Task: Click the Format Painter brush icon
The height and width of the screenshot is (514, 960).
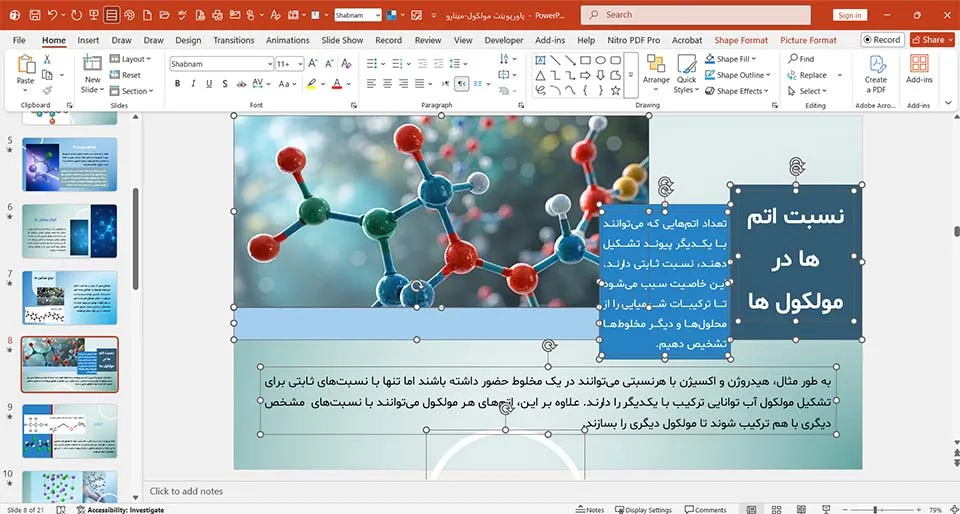Action: [47, 90]
